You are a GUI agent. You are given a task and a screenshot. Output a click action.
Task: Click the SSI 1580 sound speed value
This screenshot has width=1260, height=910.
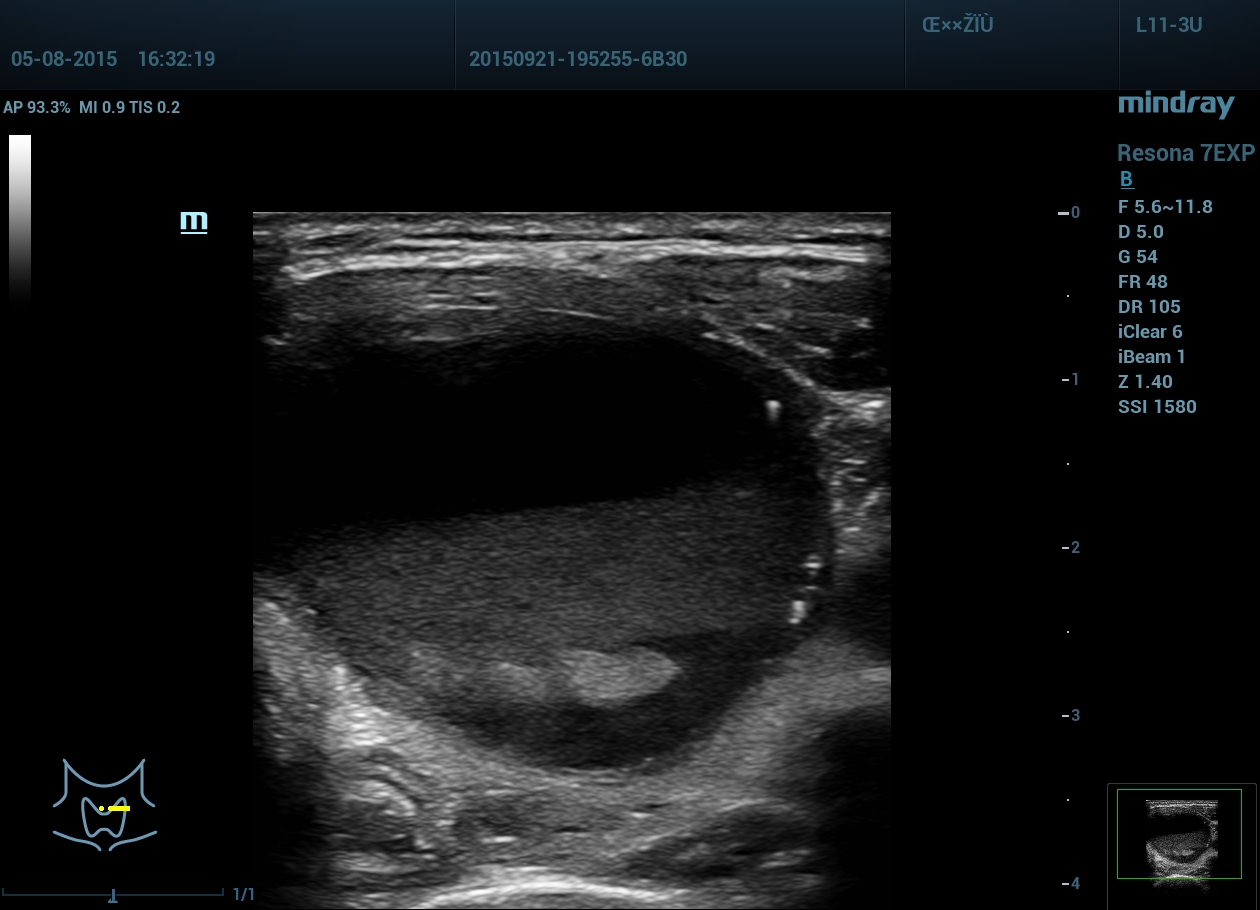pos(1157,407)
